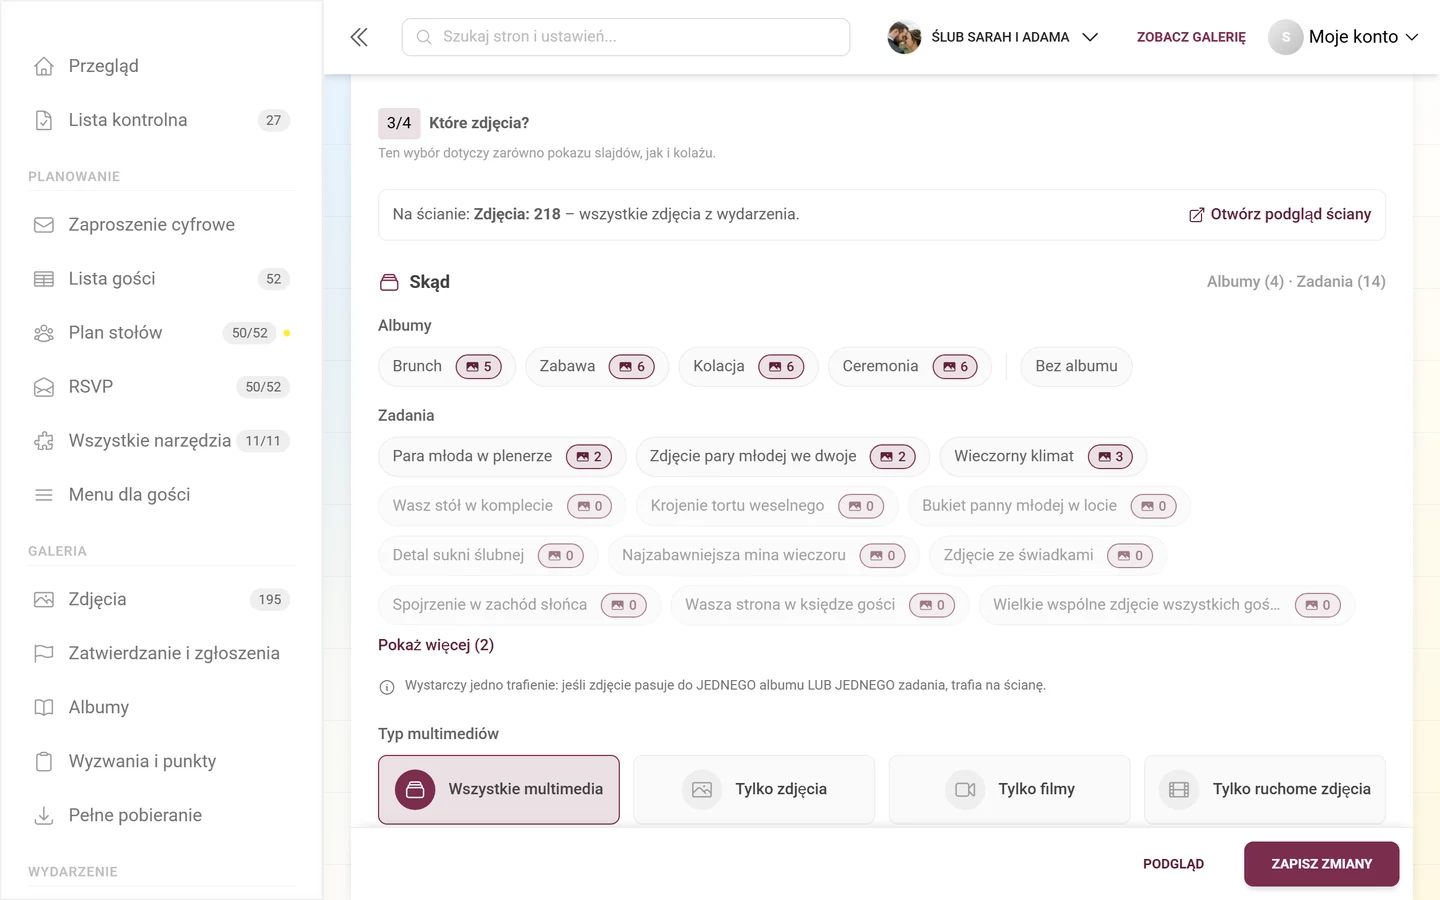This screenshot has width=1440, height=900.
Task: Open Otwórz podgląd ściany link
Action: (x=1280, y=215)
